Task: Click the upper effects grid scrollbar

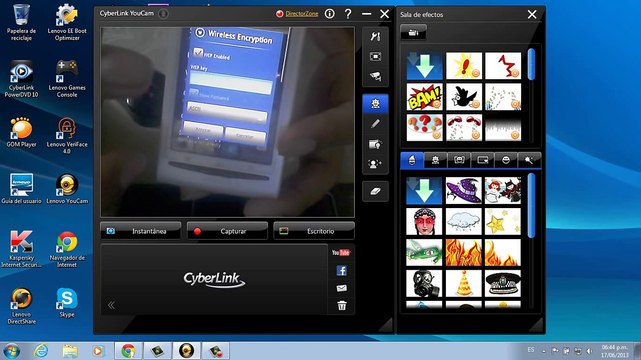Action: pyautogui.click(x=531, y=65)
